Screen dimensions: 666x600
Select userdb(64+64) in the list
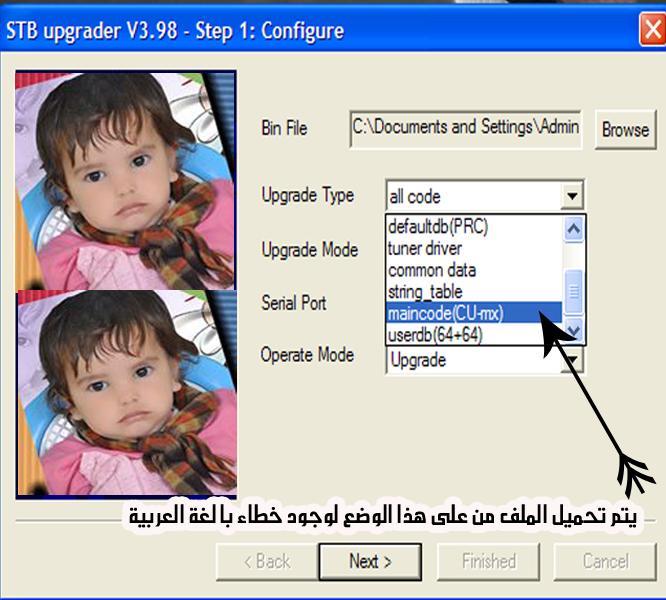click(474, 335)
